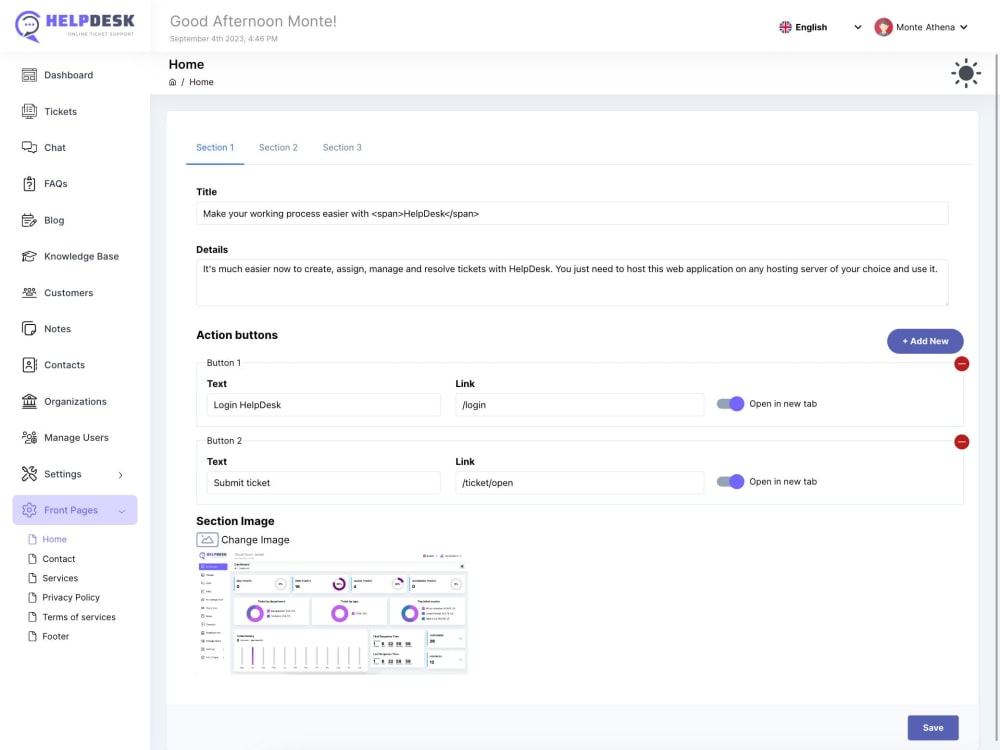Image resolution: width=1000 pixels, height=750 pixels.
Task: Toggle Open in new tab for Button 1
Action: tap(730, 404)
